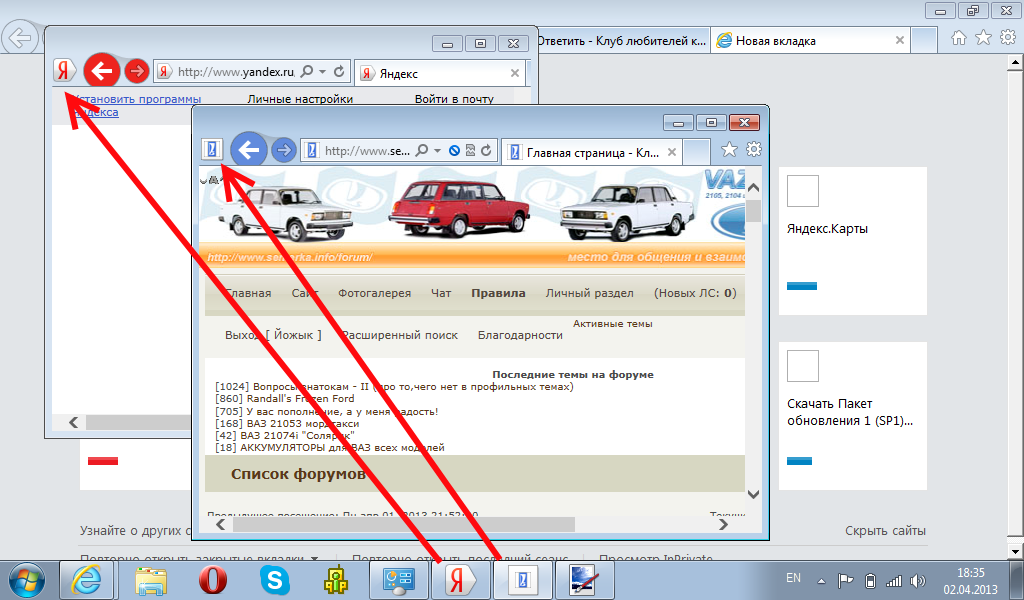Expand the Yandex address bar dropdown arrow

[x=321, y=72]
